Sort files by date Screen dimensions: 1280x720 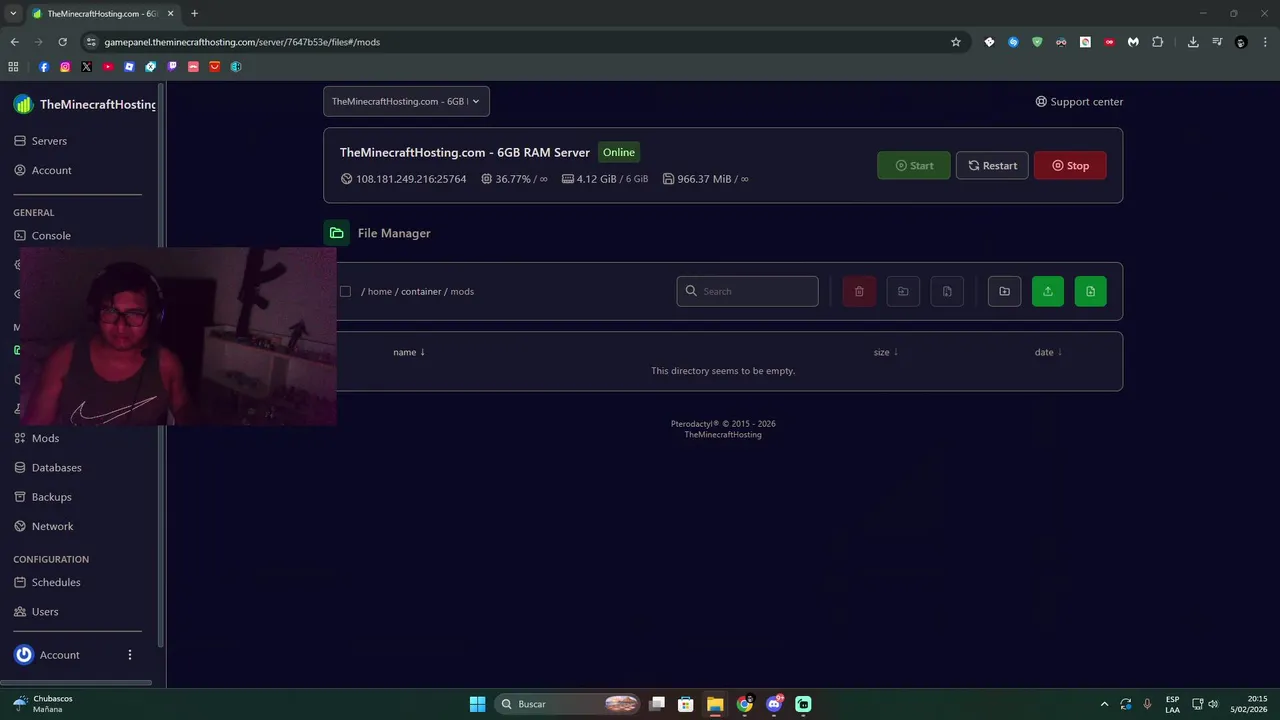(x=1048, y=352)
